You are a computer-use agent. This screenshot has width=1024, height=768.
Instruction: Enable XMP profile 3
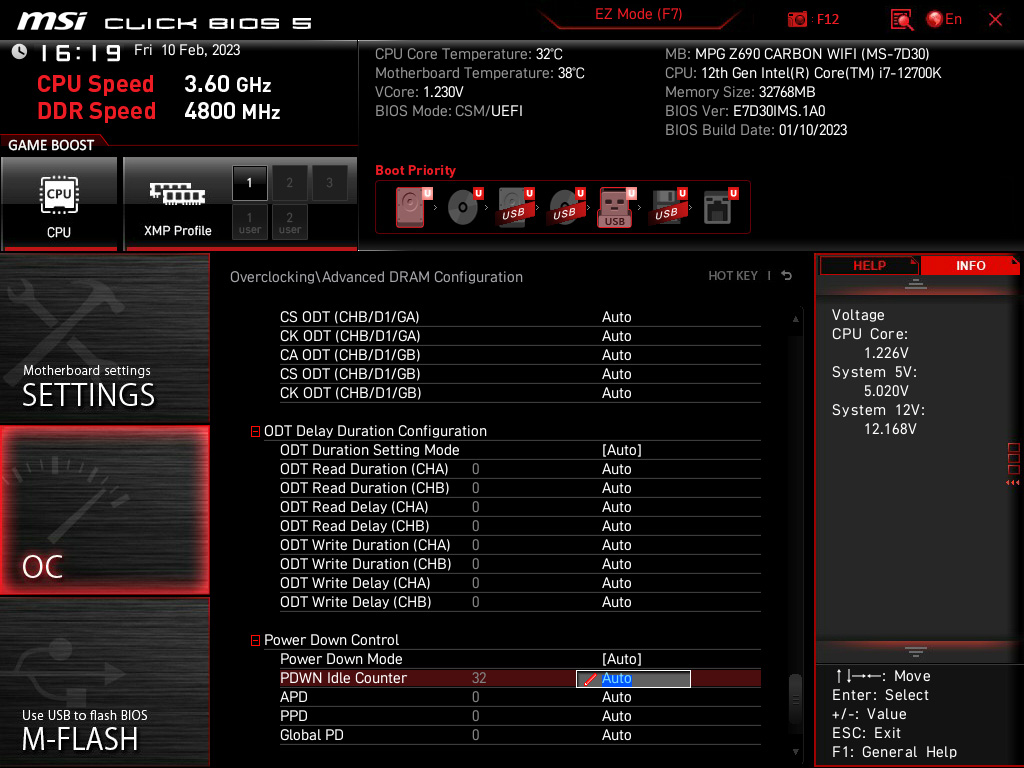click(x=329, y=183)
